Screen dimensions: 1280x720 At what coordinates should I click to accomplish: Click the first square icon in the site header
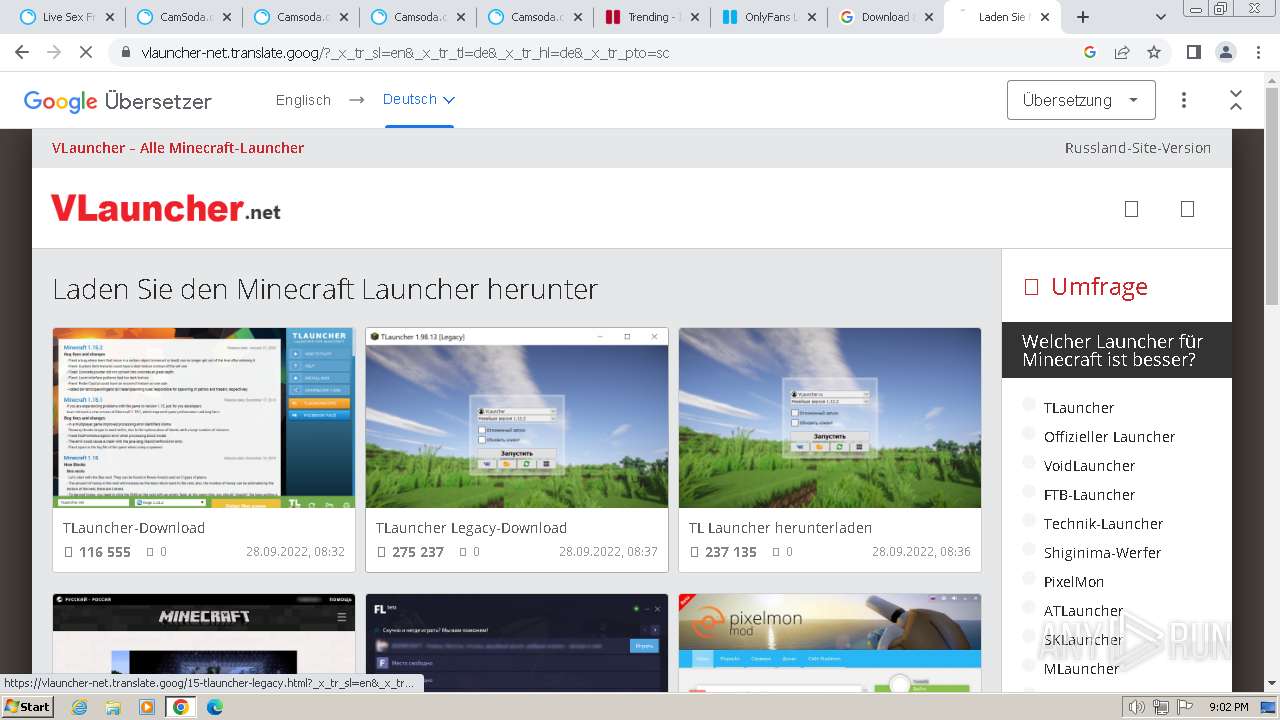pyautogui.click(x=1132, y=209)
